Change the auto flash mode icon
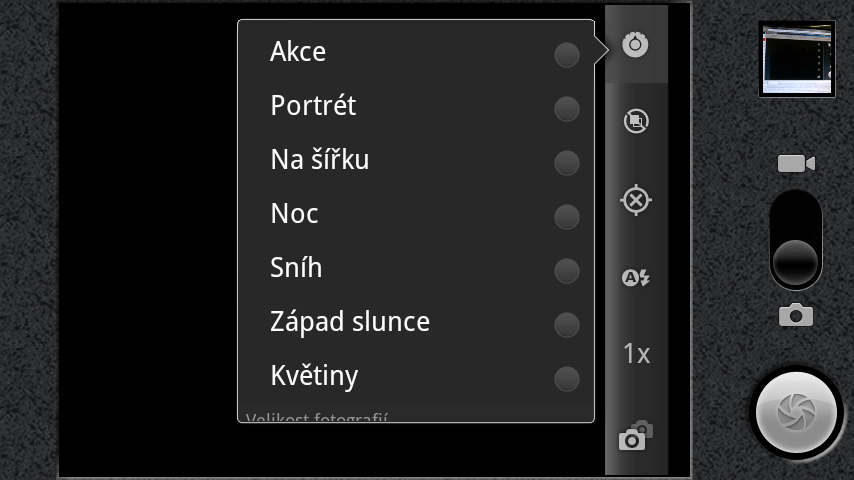 point(636,278)
